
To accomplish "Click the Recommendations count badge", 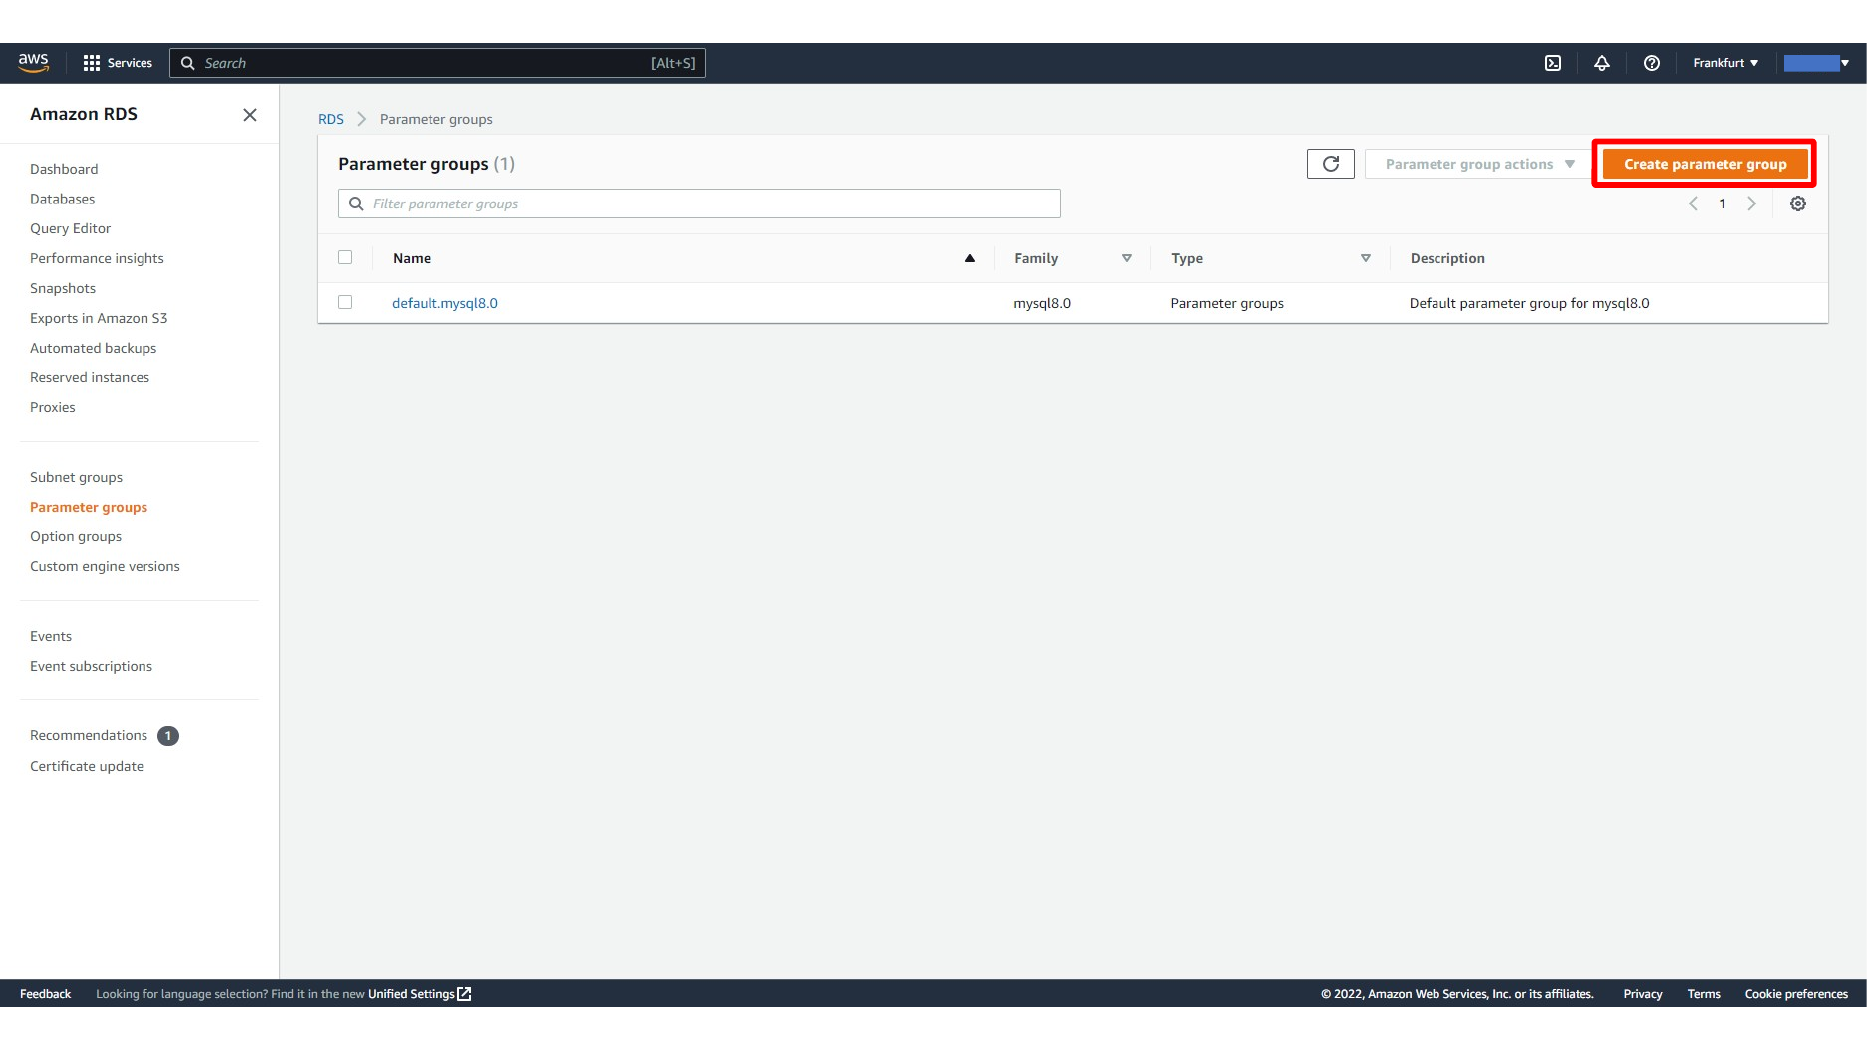I will 168,736.
